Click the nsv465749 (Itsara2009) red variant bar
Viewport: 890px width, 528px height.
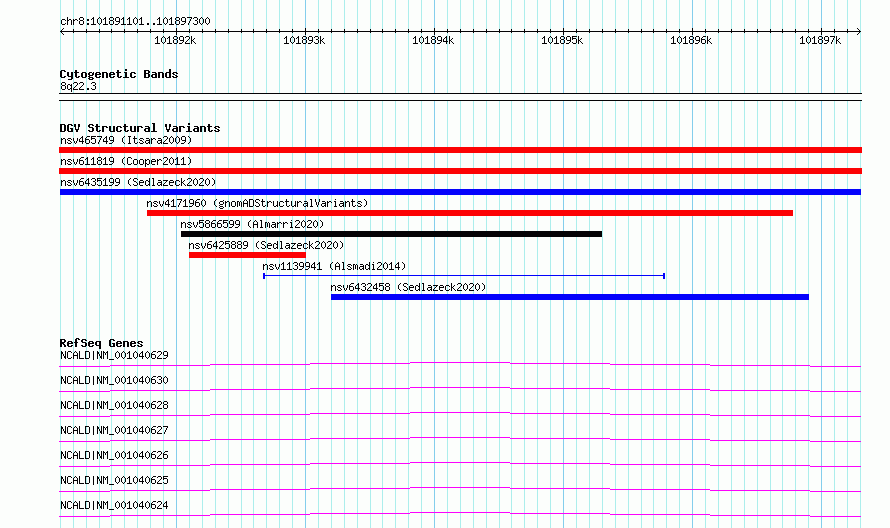(x=460, y=150)
